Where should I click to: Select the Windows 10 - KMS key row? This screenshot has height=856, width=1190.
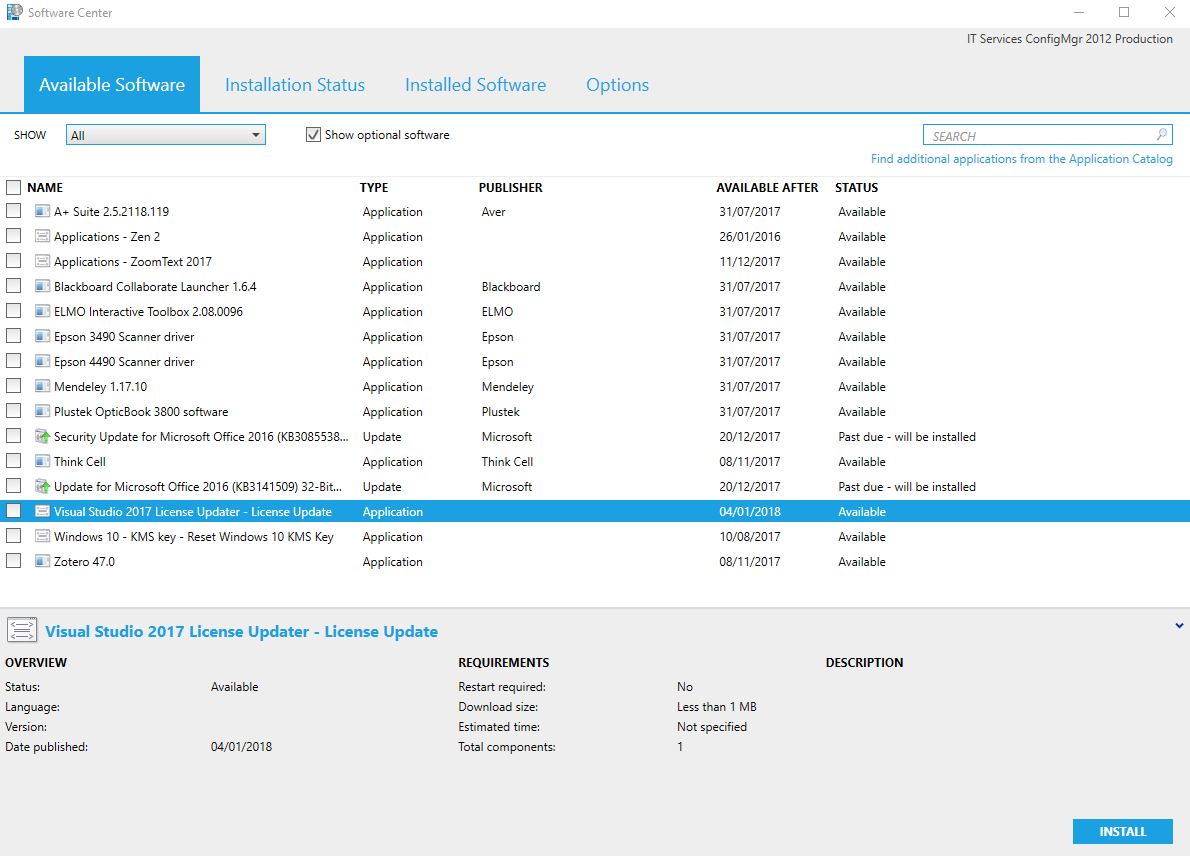pyautogui.click(x=595, y=537)
